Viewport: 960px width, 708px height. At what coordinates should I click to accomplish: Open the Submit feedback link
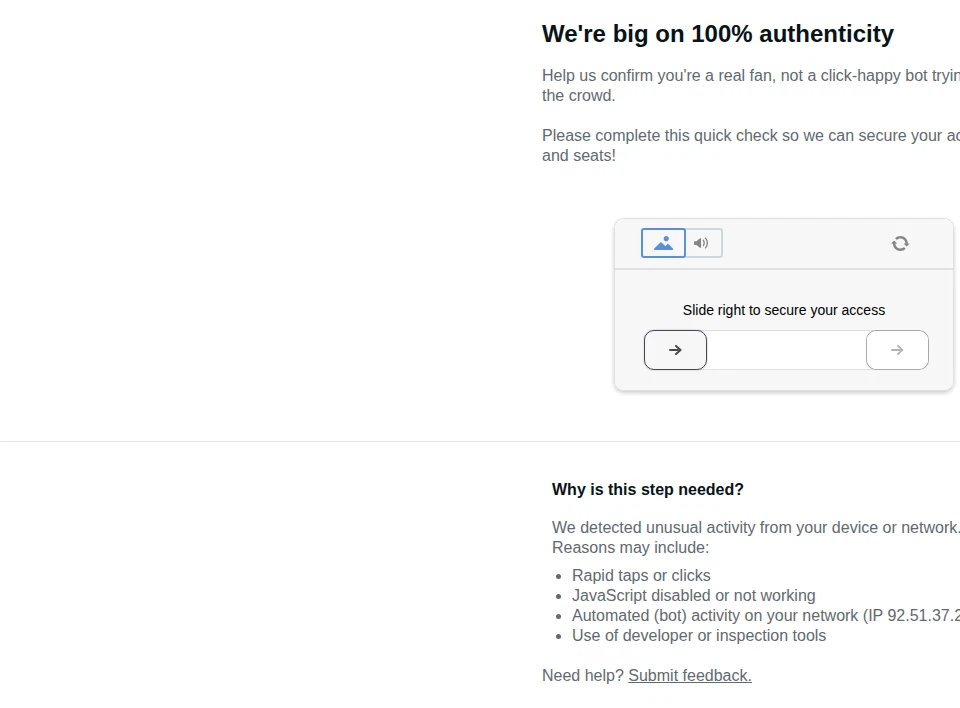coord(689,676)
